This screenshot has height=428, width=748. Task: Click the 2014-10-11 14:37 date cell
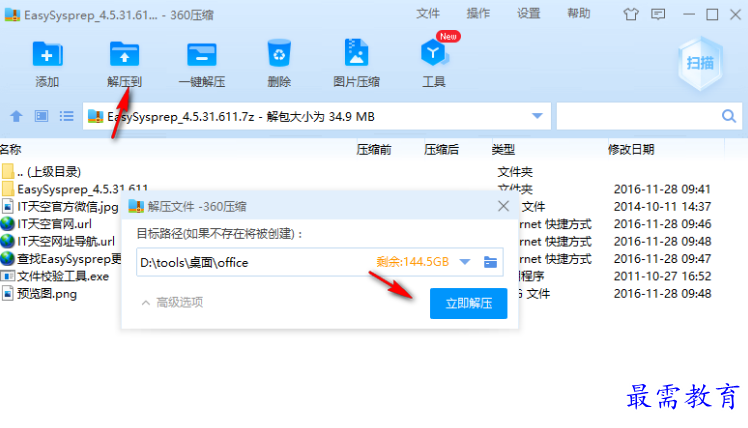[x=662, y=207]
